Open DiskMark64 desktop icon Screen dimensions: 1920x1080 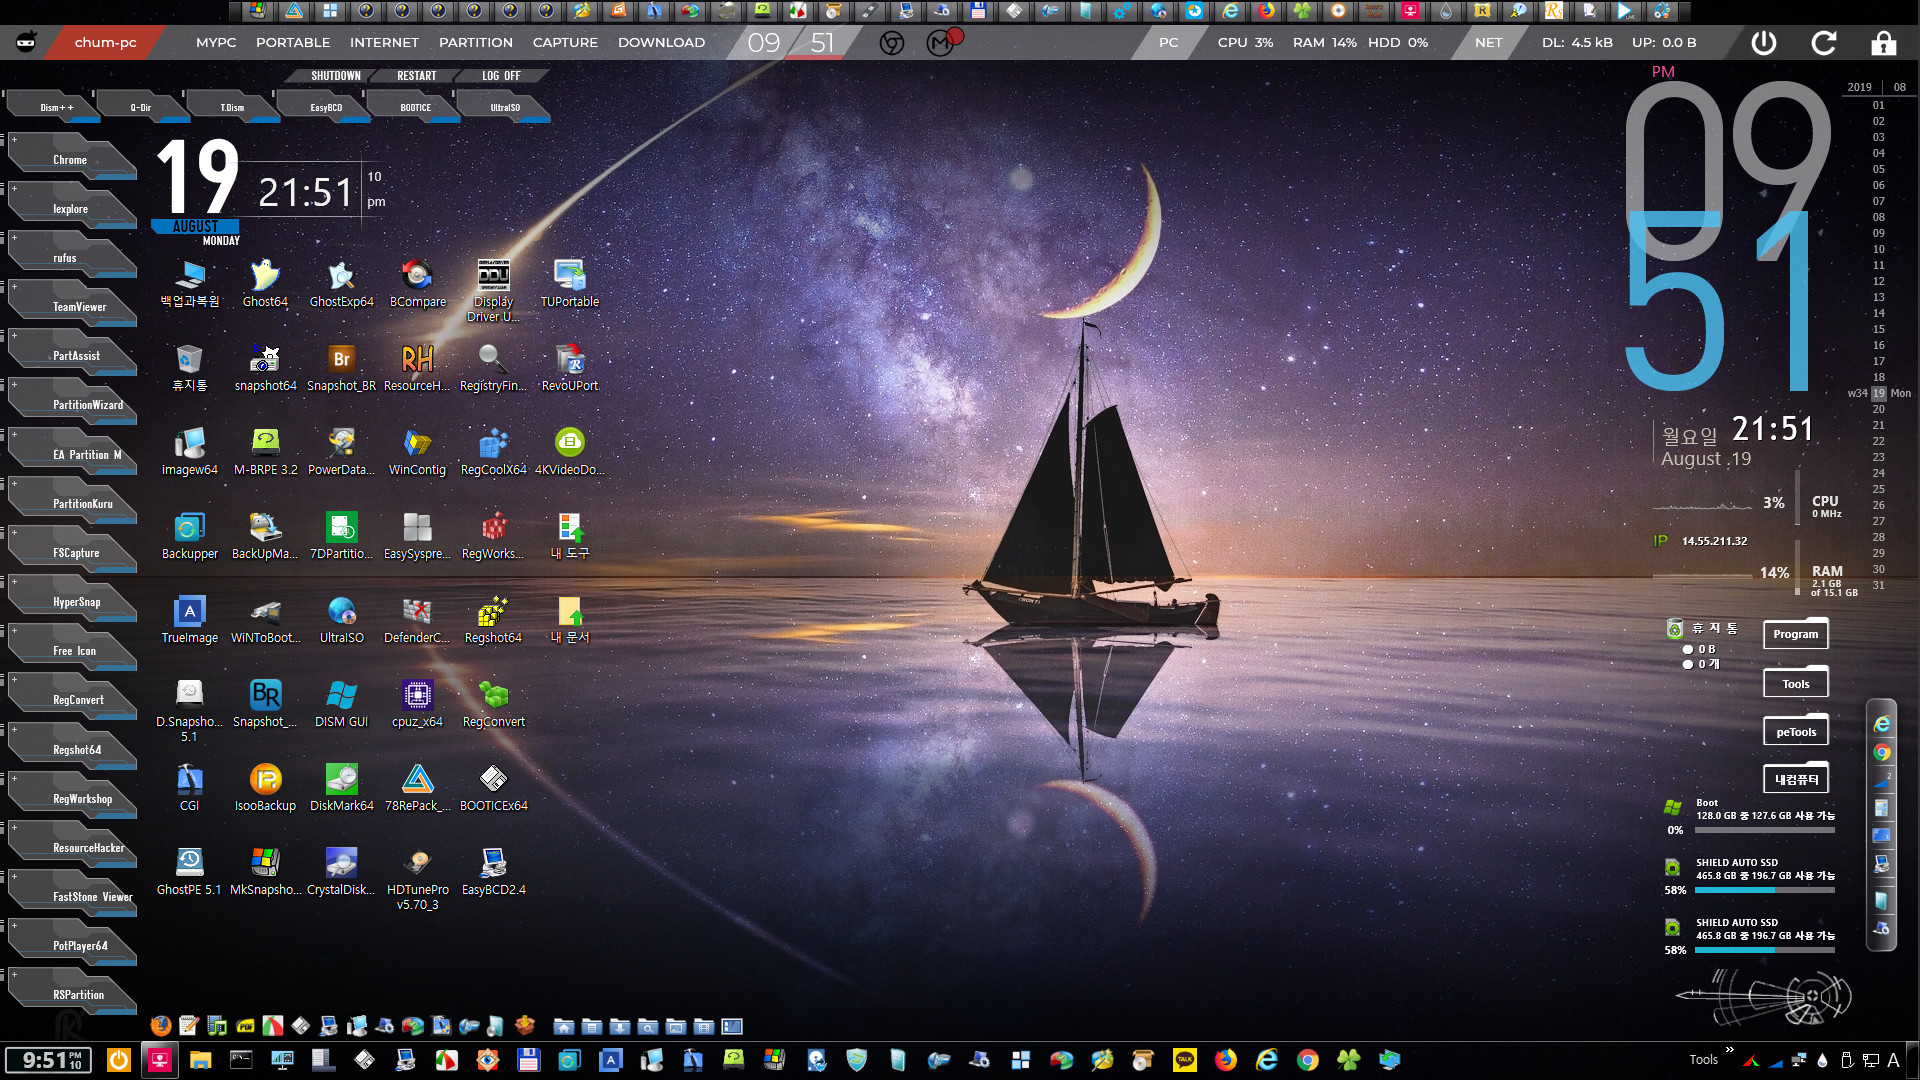(x=341, y=787)
